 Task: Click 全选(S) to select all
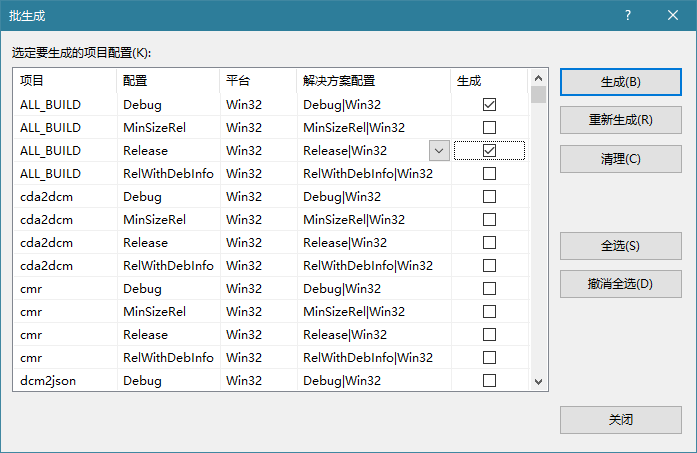(x=620, y=246)
